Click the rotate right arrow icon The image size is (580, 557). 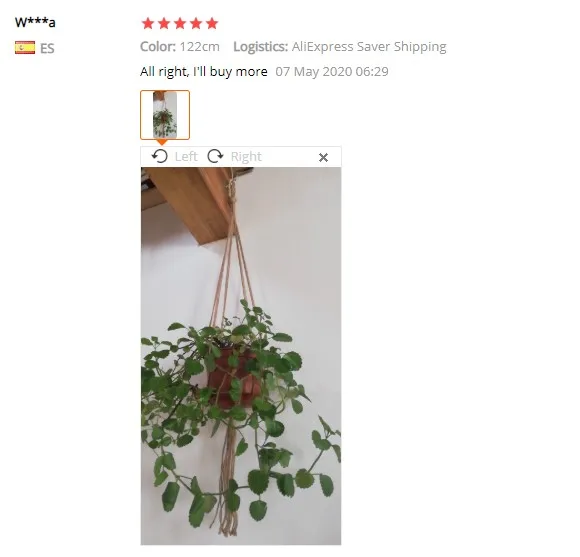coord(215,156)
